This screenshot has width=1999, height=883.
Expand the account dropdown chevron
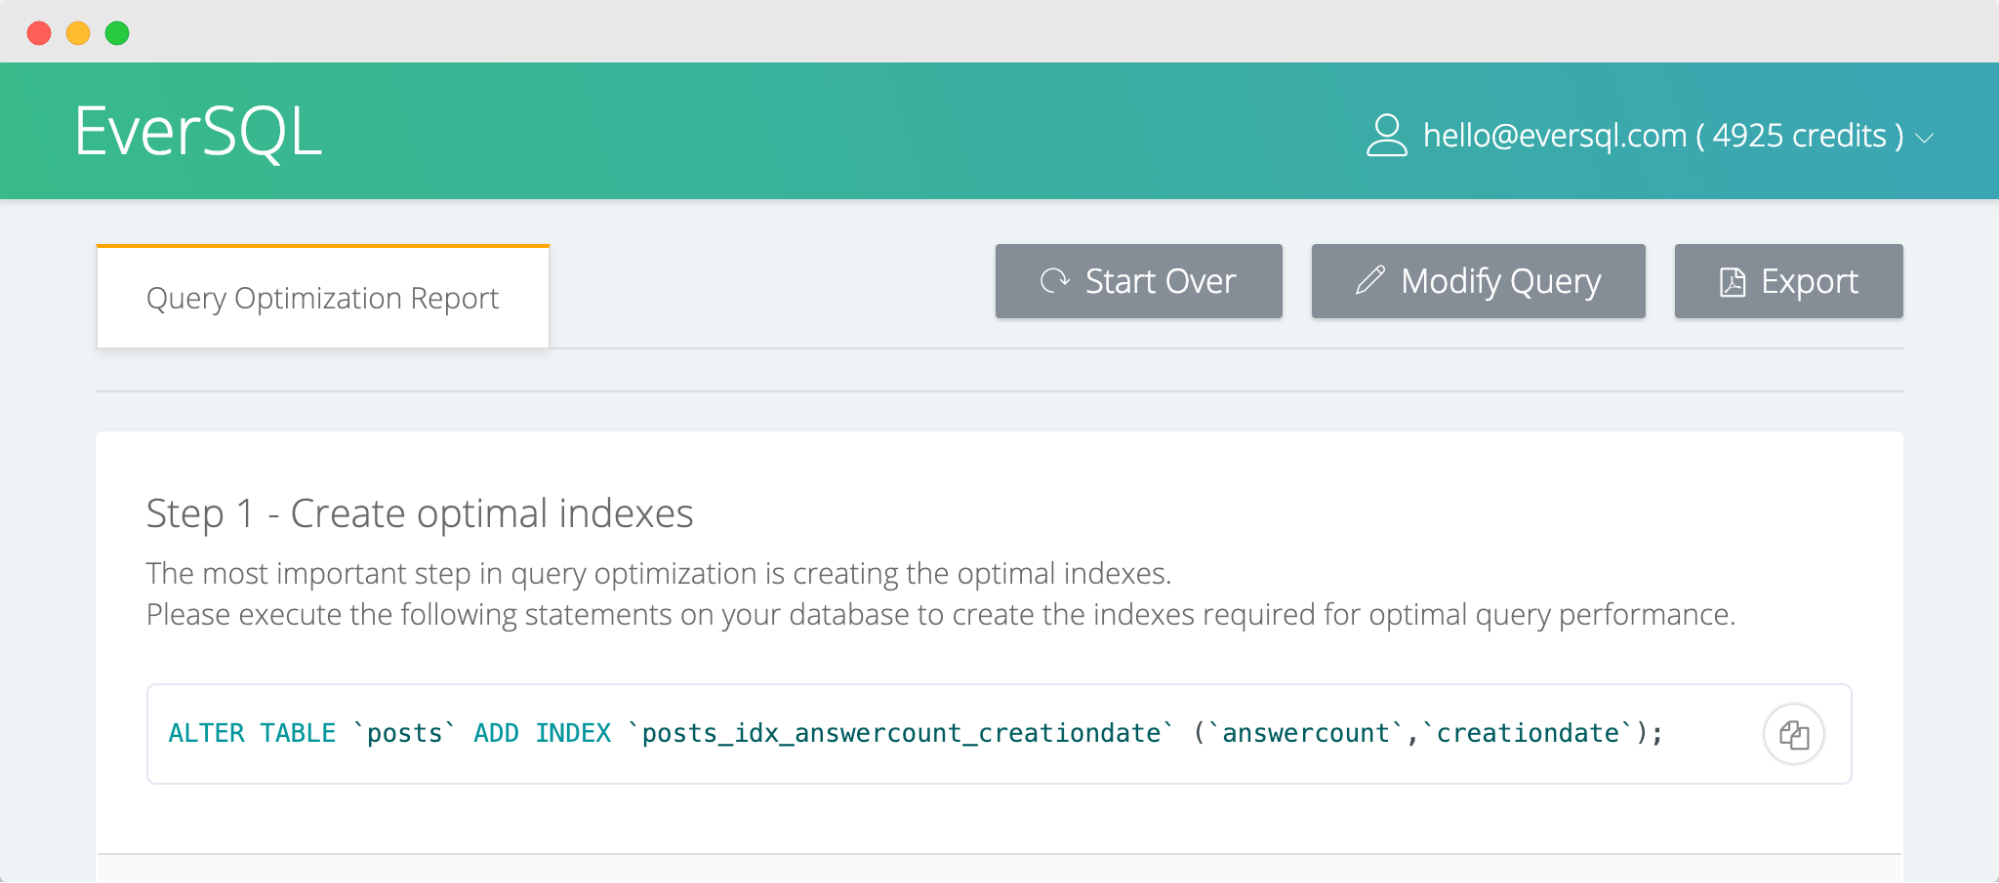pos(1925,138)
